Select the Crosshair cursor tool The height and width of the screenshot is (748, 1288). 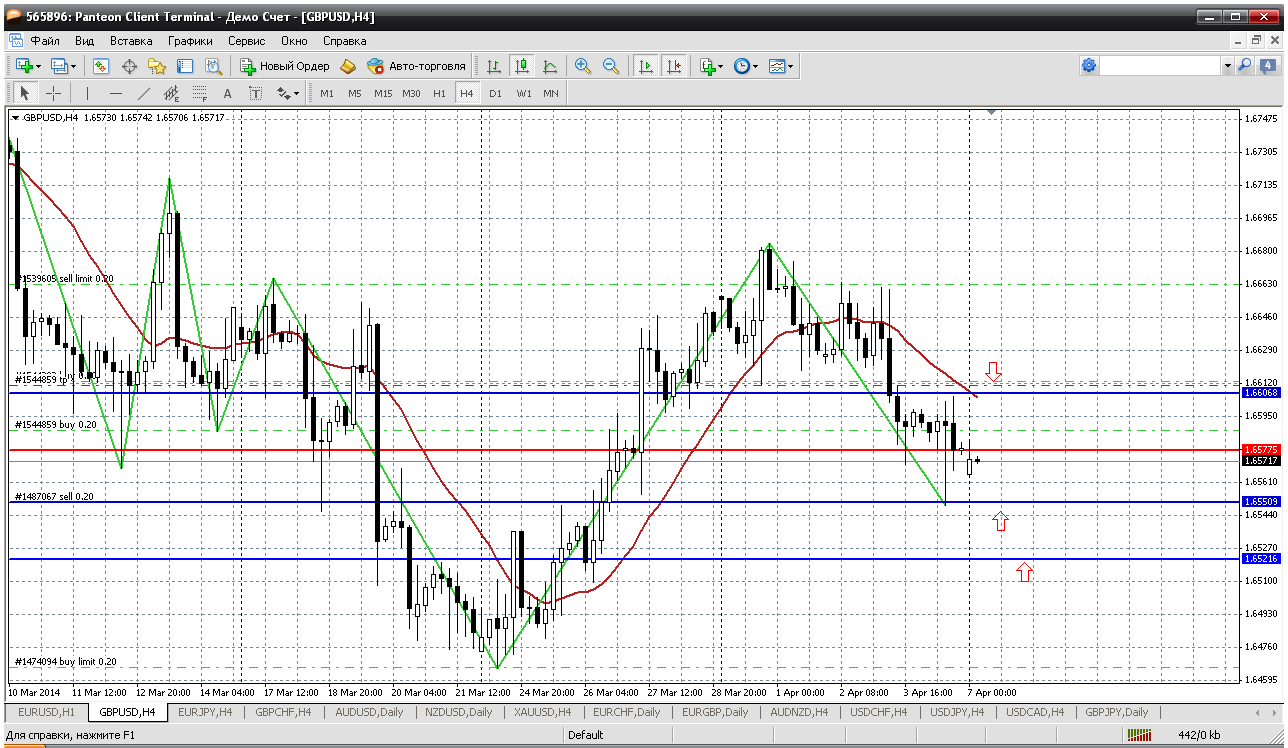(53, 93)
